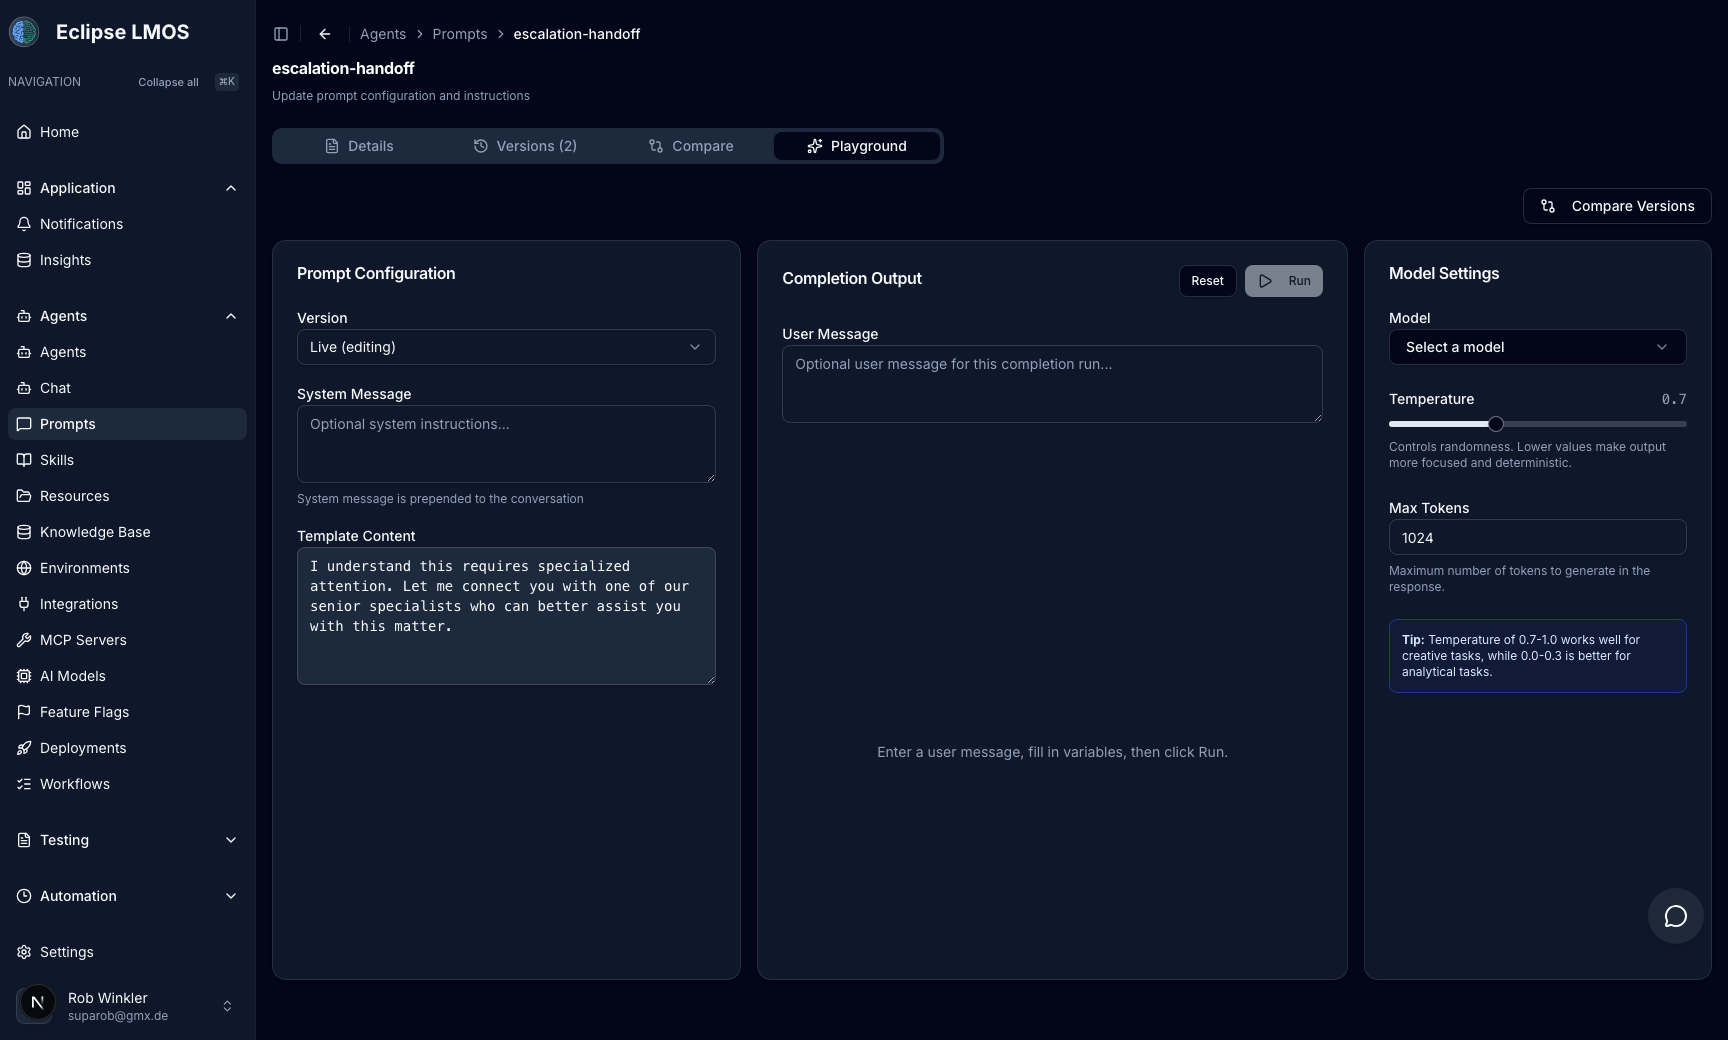Click the suparob@gmx.de email text
Image resolution: width=1728 pixels, height=1040 pixels.
click(118, 1016)
